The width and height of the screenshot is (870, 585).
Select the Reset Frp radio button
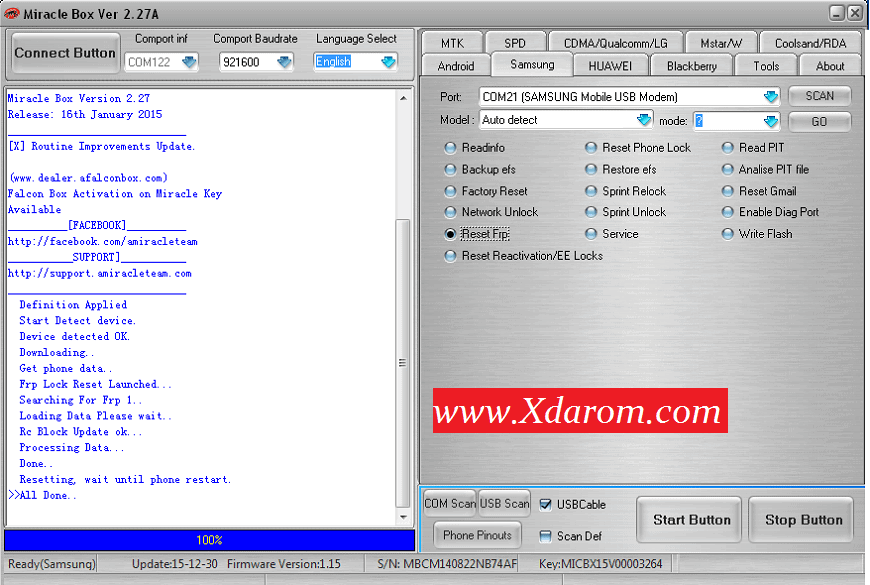pos(451,234)
